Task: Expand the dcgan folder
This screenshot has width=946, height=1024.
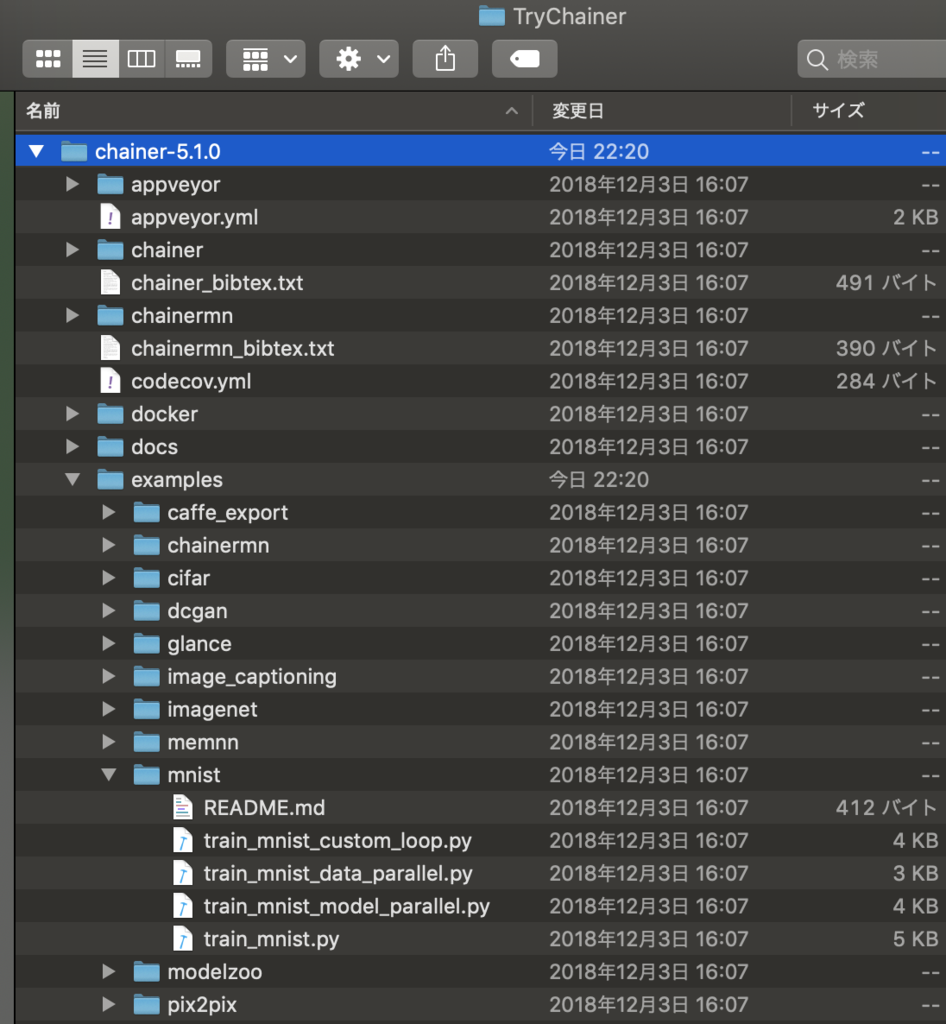Action: tap(109, 611)
